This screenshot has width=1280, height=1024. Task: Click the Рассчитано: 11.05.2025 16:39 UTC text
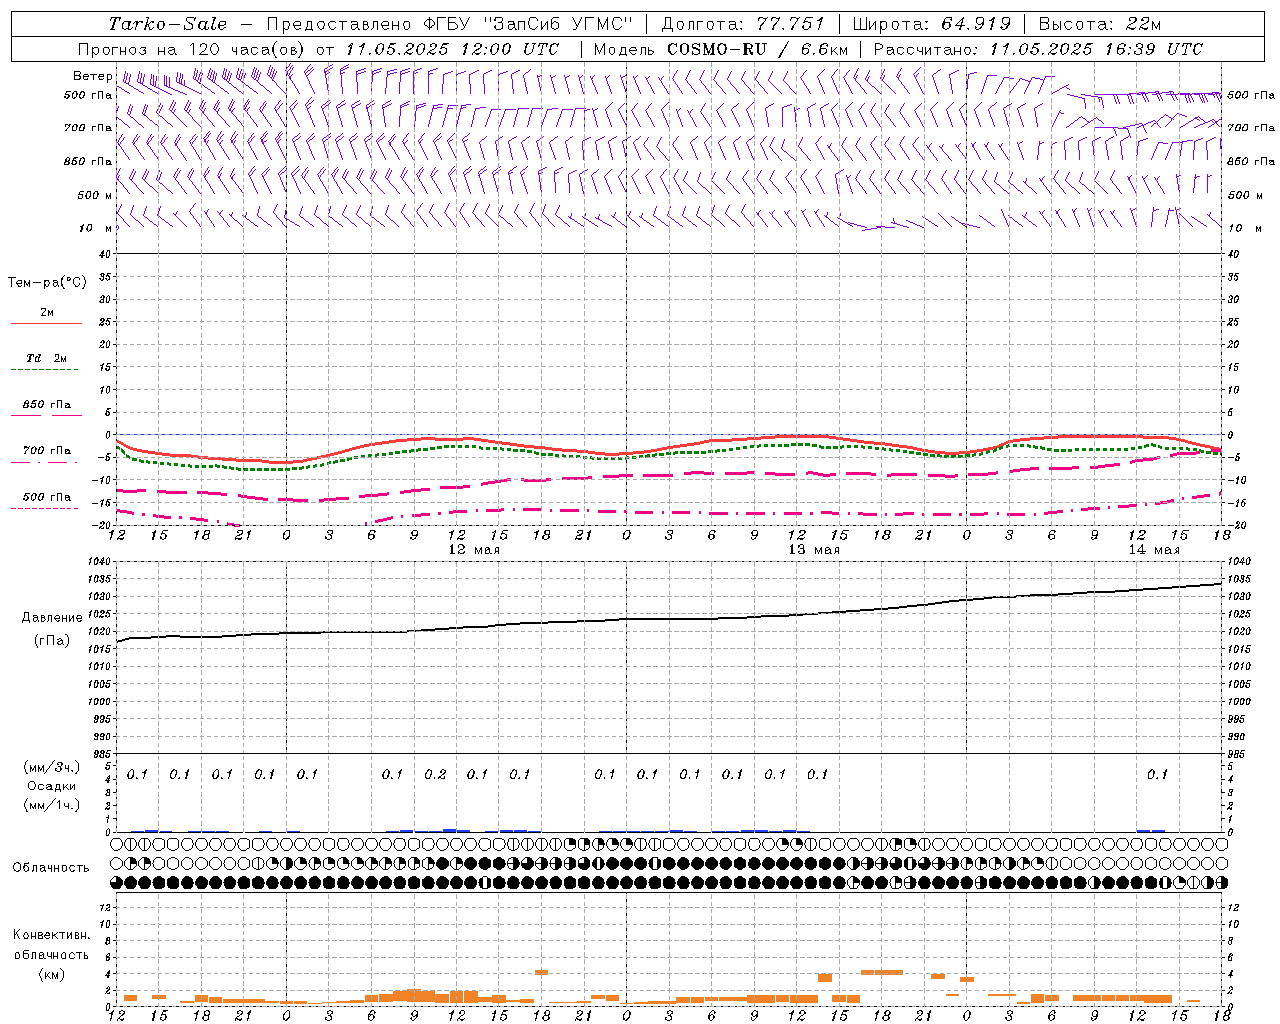pyautogui.click(x=1038, y=49)
